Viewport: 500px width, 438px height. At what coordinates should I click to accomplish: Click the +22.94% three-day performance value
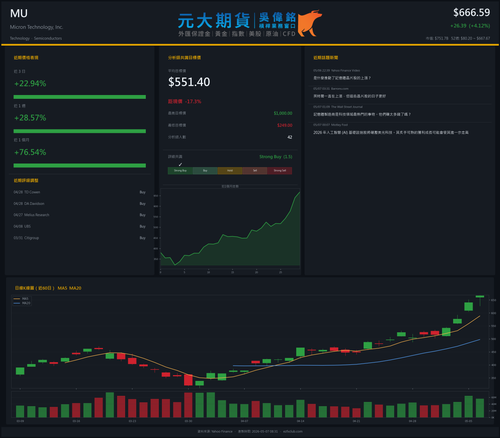30,83
